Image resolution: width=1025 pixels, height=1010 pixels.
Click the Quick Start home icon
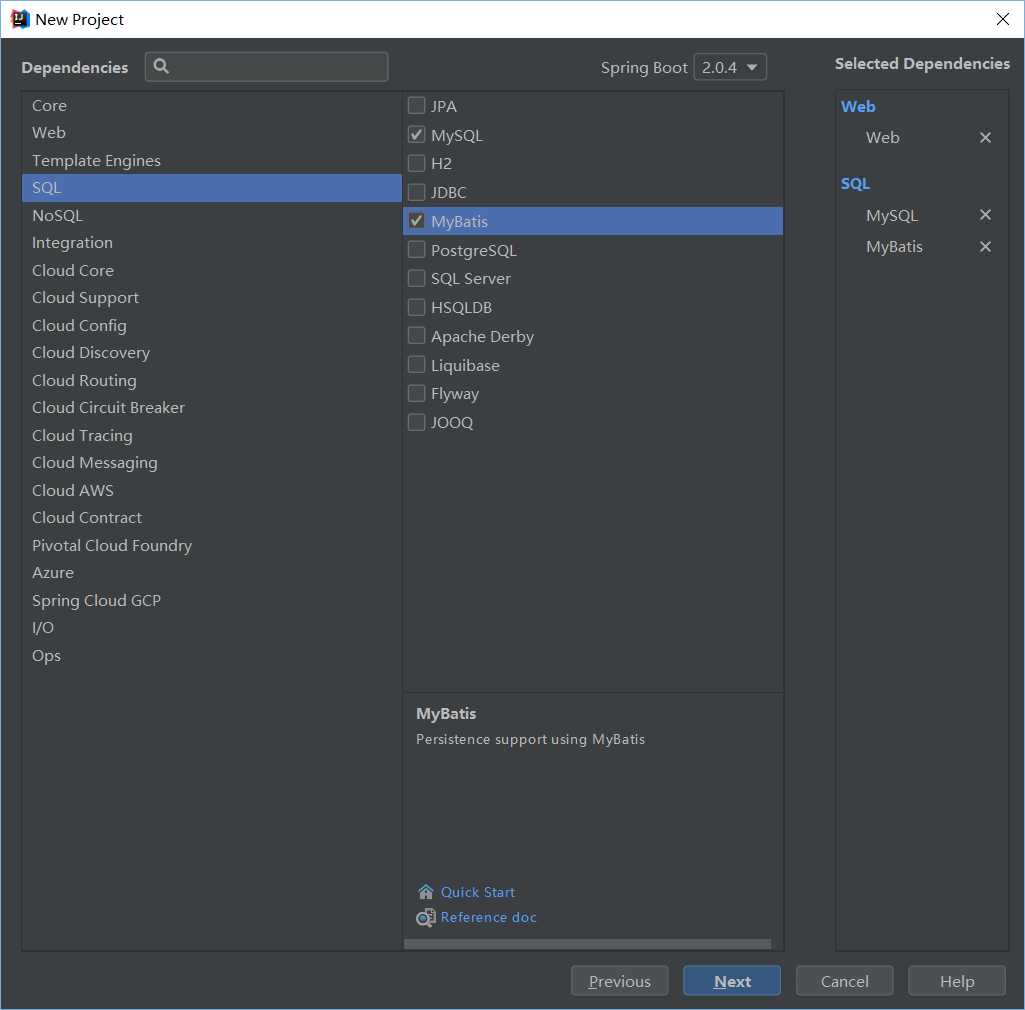point(426,892)
